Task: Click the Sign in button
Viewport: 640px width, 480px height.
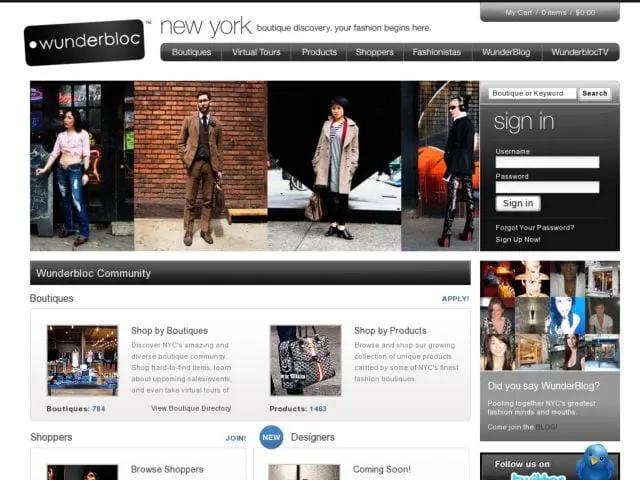Action: tap(518, 203)
